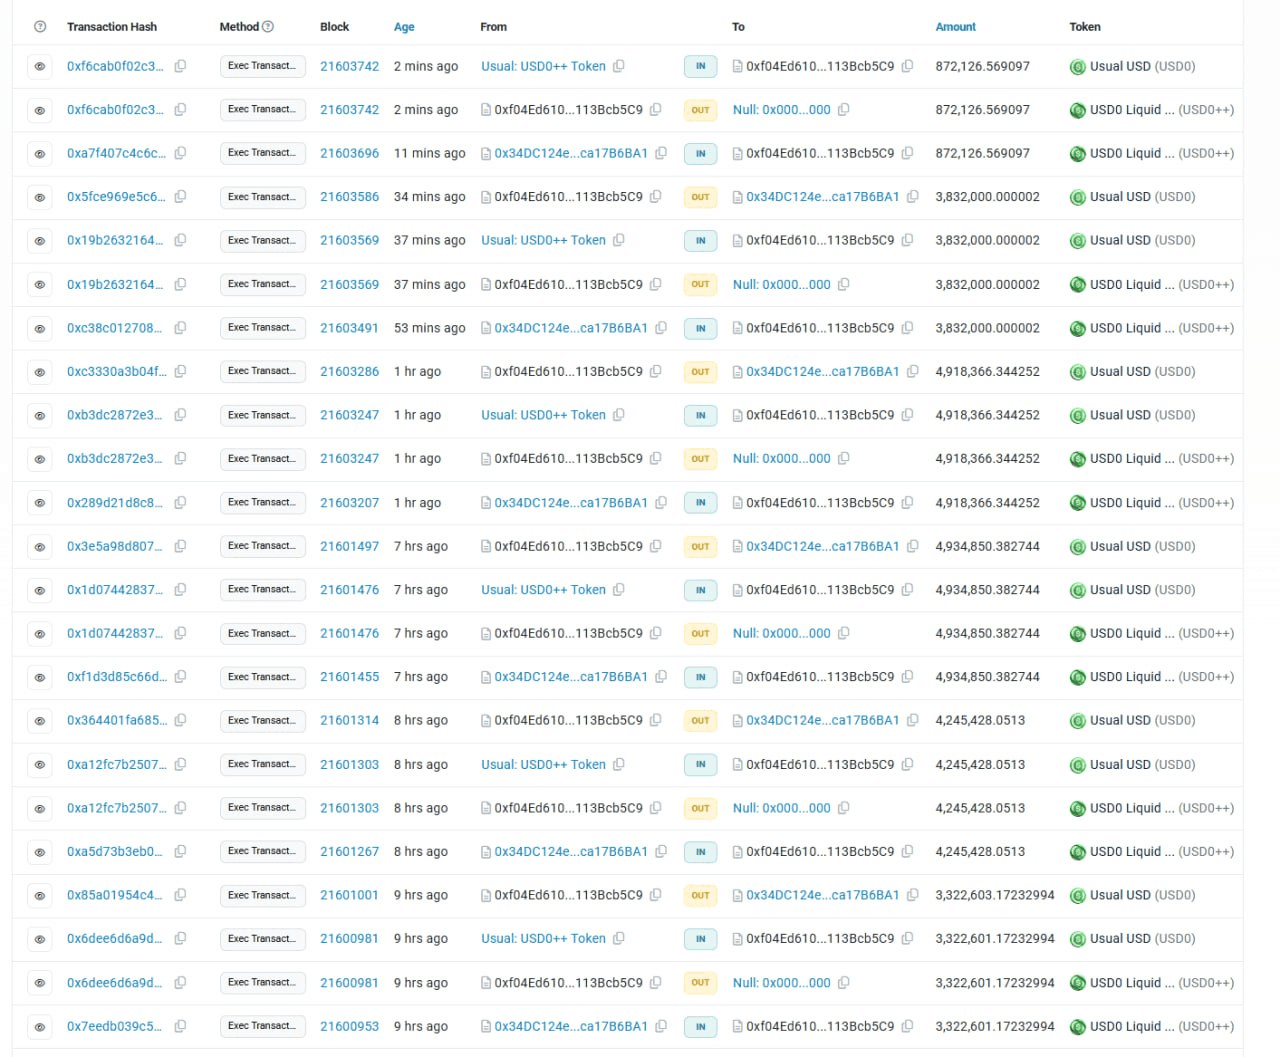Open Usual USD (USD0) token in block 21603586 row
This screenshot has width=1280, height=1057.
(x=1142, y=197)
